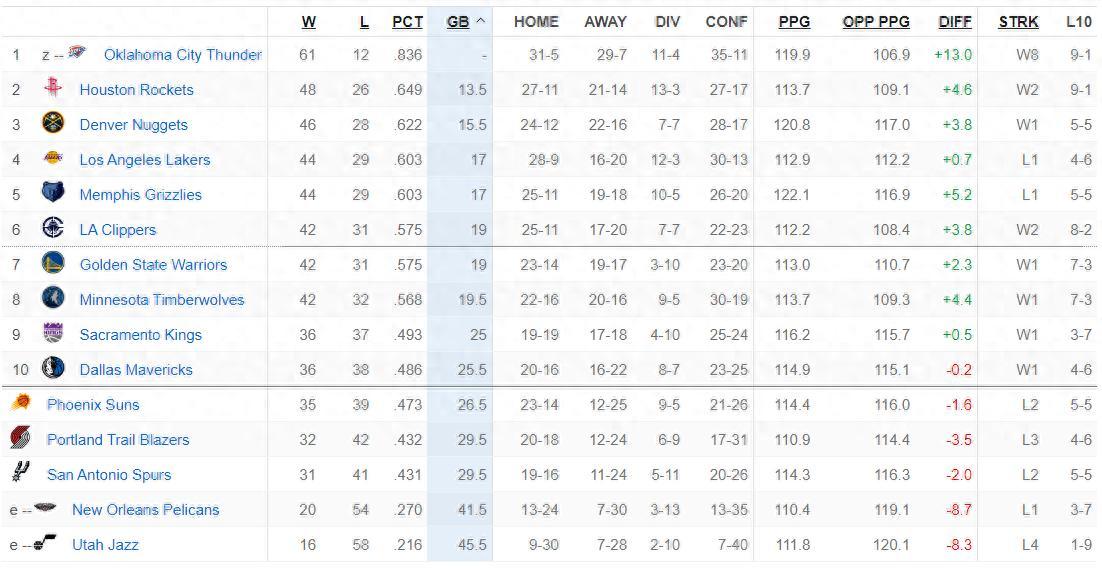Open Sacramento Kings team page
The height and width of the screenshot is (568, 1102).
pyautogui.click(x=140, y=334)
